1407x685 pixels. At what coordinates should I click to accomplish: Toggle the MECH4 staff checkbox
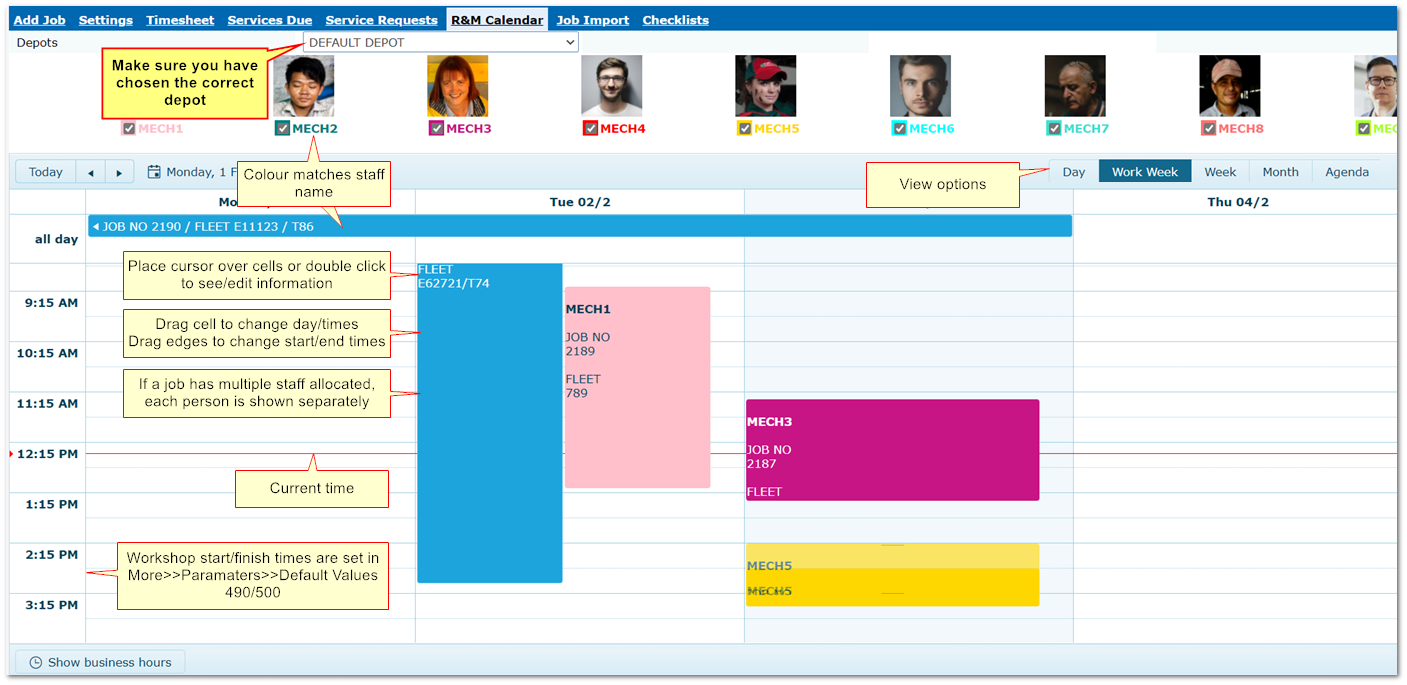[590, 128]
